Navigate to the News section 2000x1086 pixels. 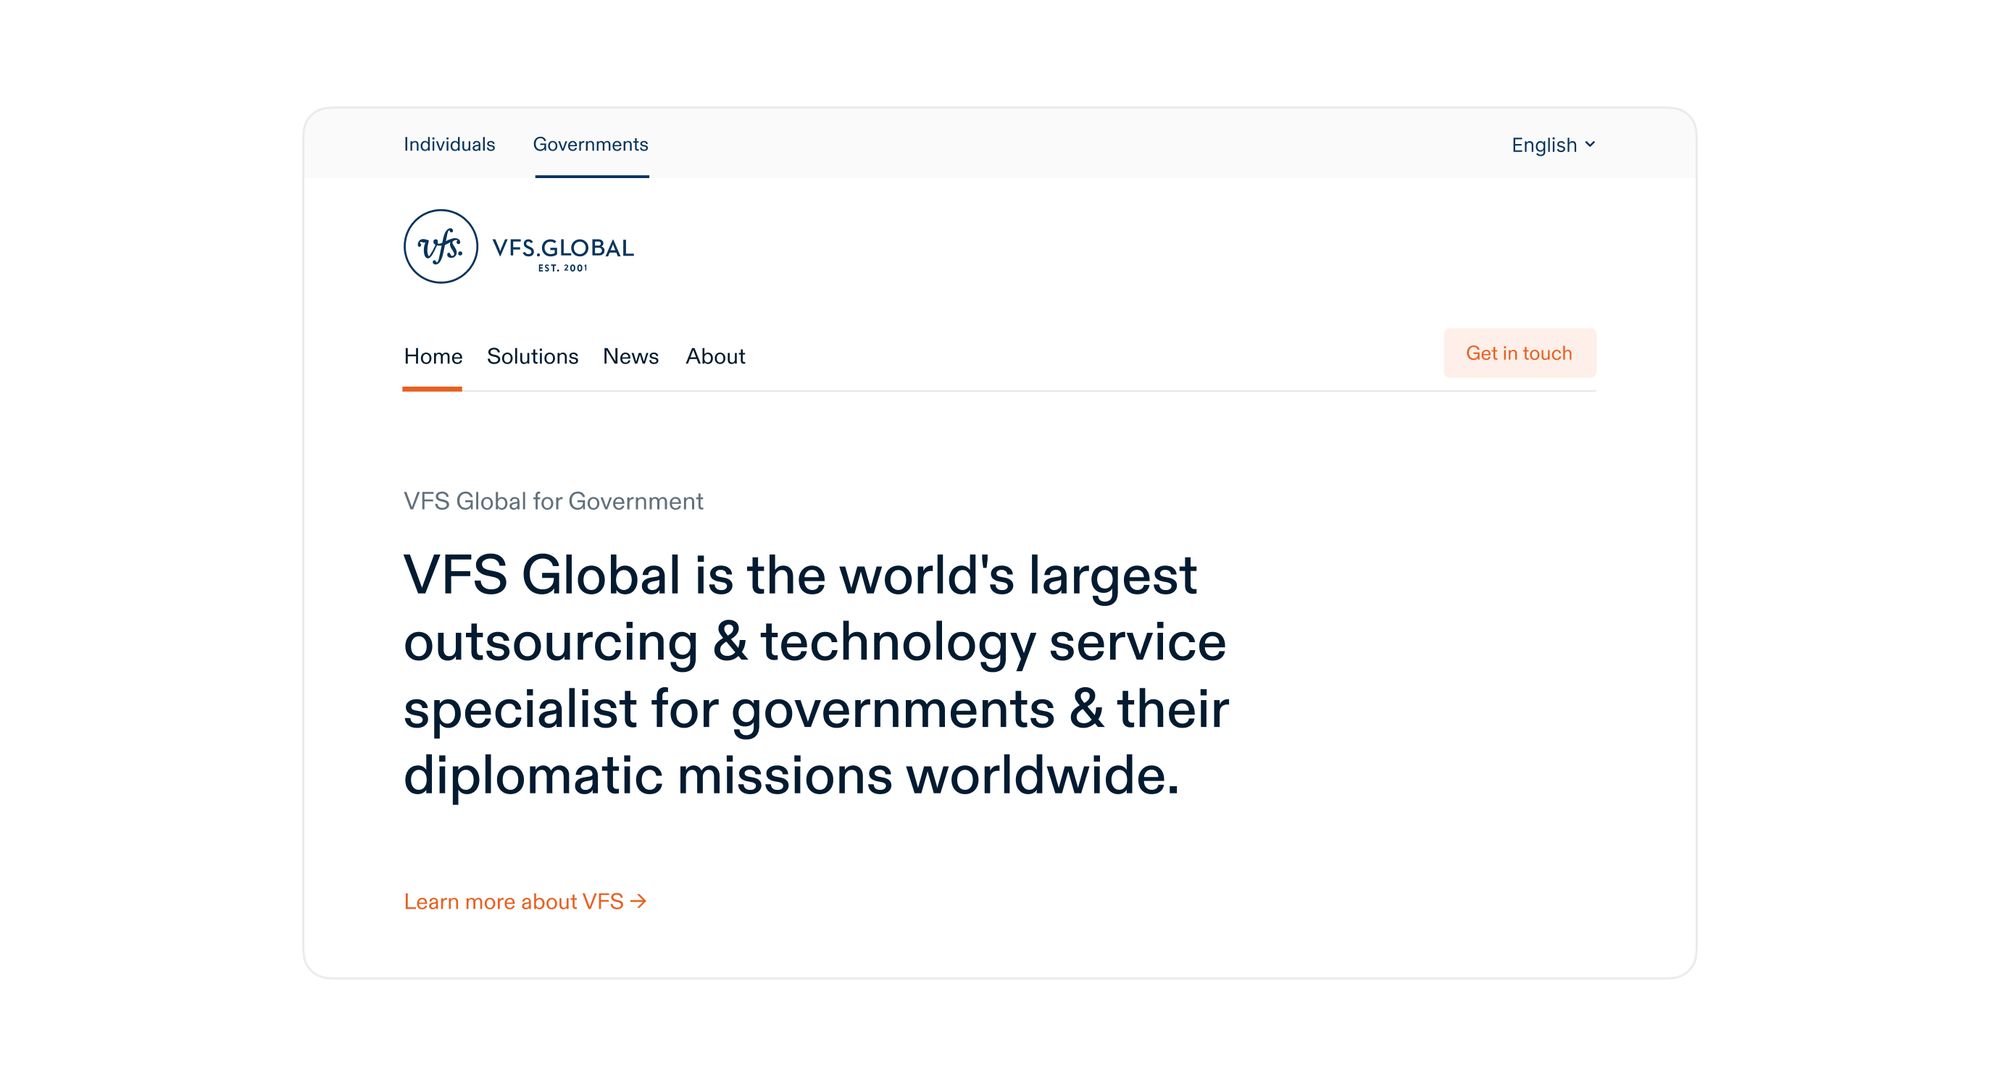pos(630,356)
